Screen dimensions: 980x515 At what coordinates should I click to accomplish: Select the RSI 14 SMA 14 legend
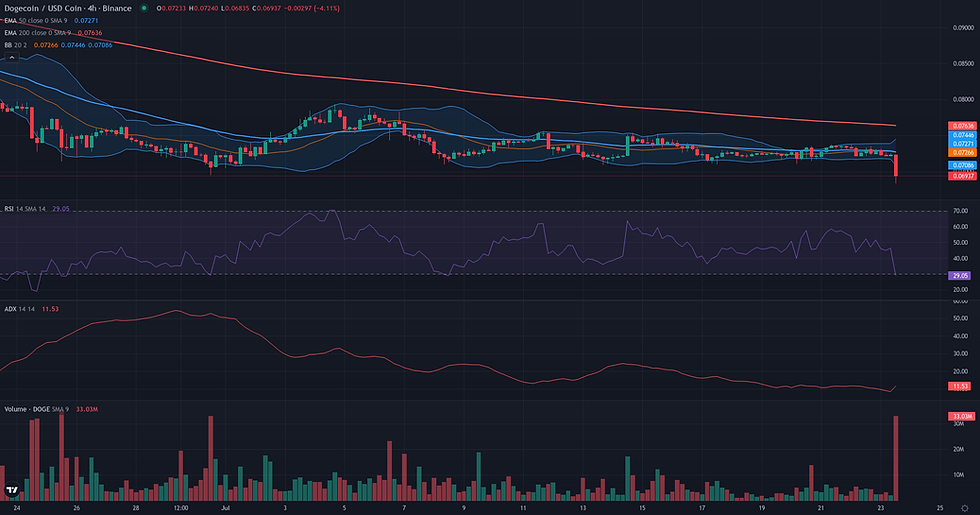coord(25,209)
